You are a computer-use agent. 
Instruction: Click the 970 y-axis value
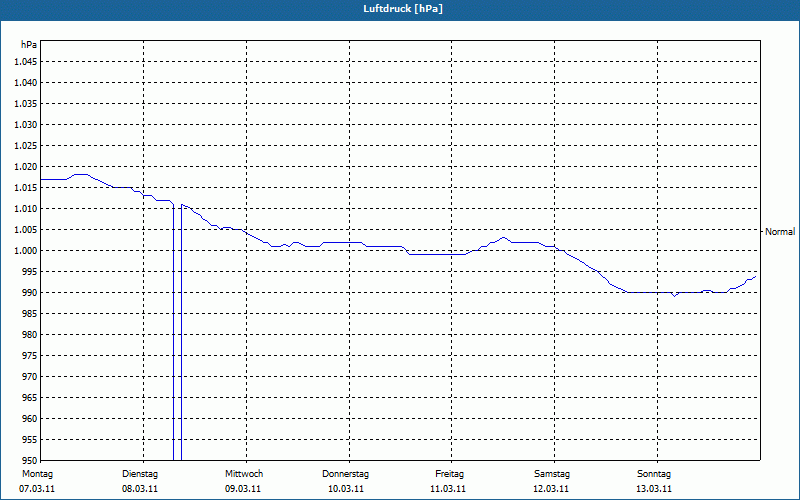pyautogui.click(x=30, y=377)
